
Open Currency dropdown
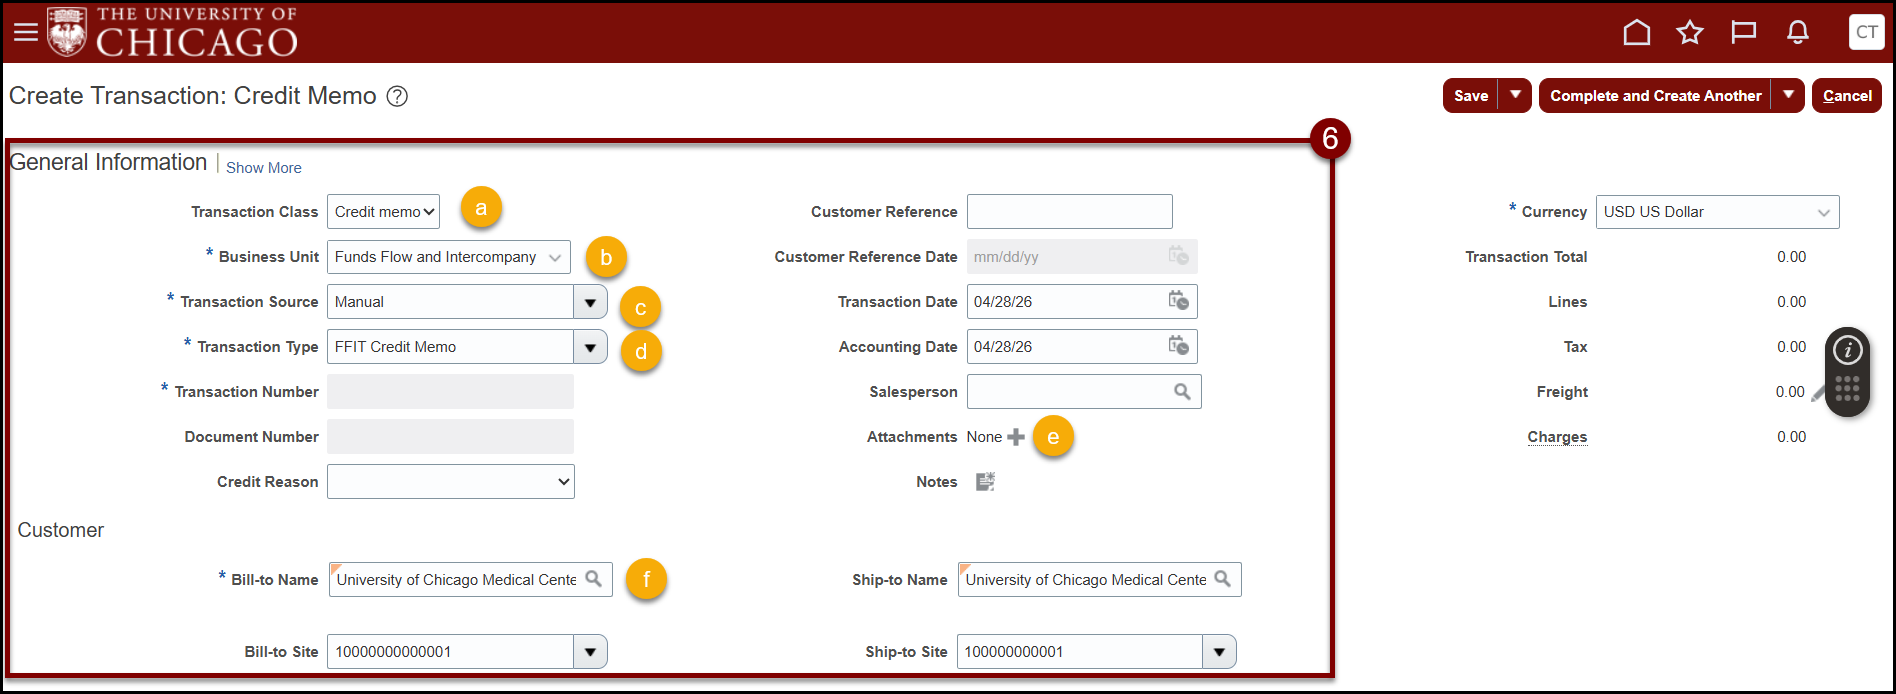(1717, 212)
